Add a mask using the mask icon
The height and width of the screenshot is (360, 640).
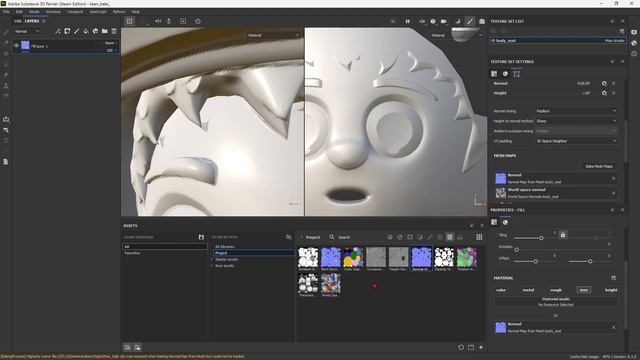67,31
